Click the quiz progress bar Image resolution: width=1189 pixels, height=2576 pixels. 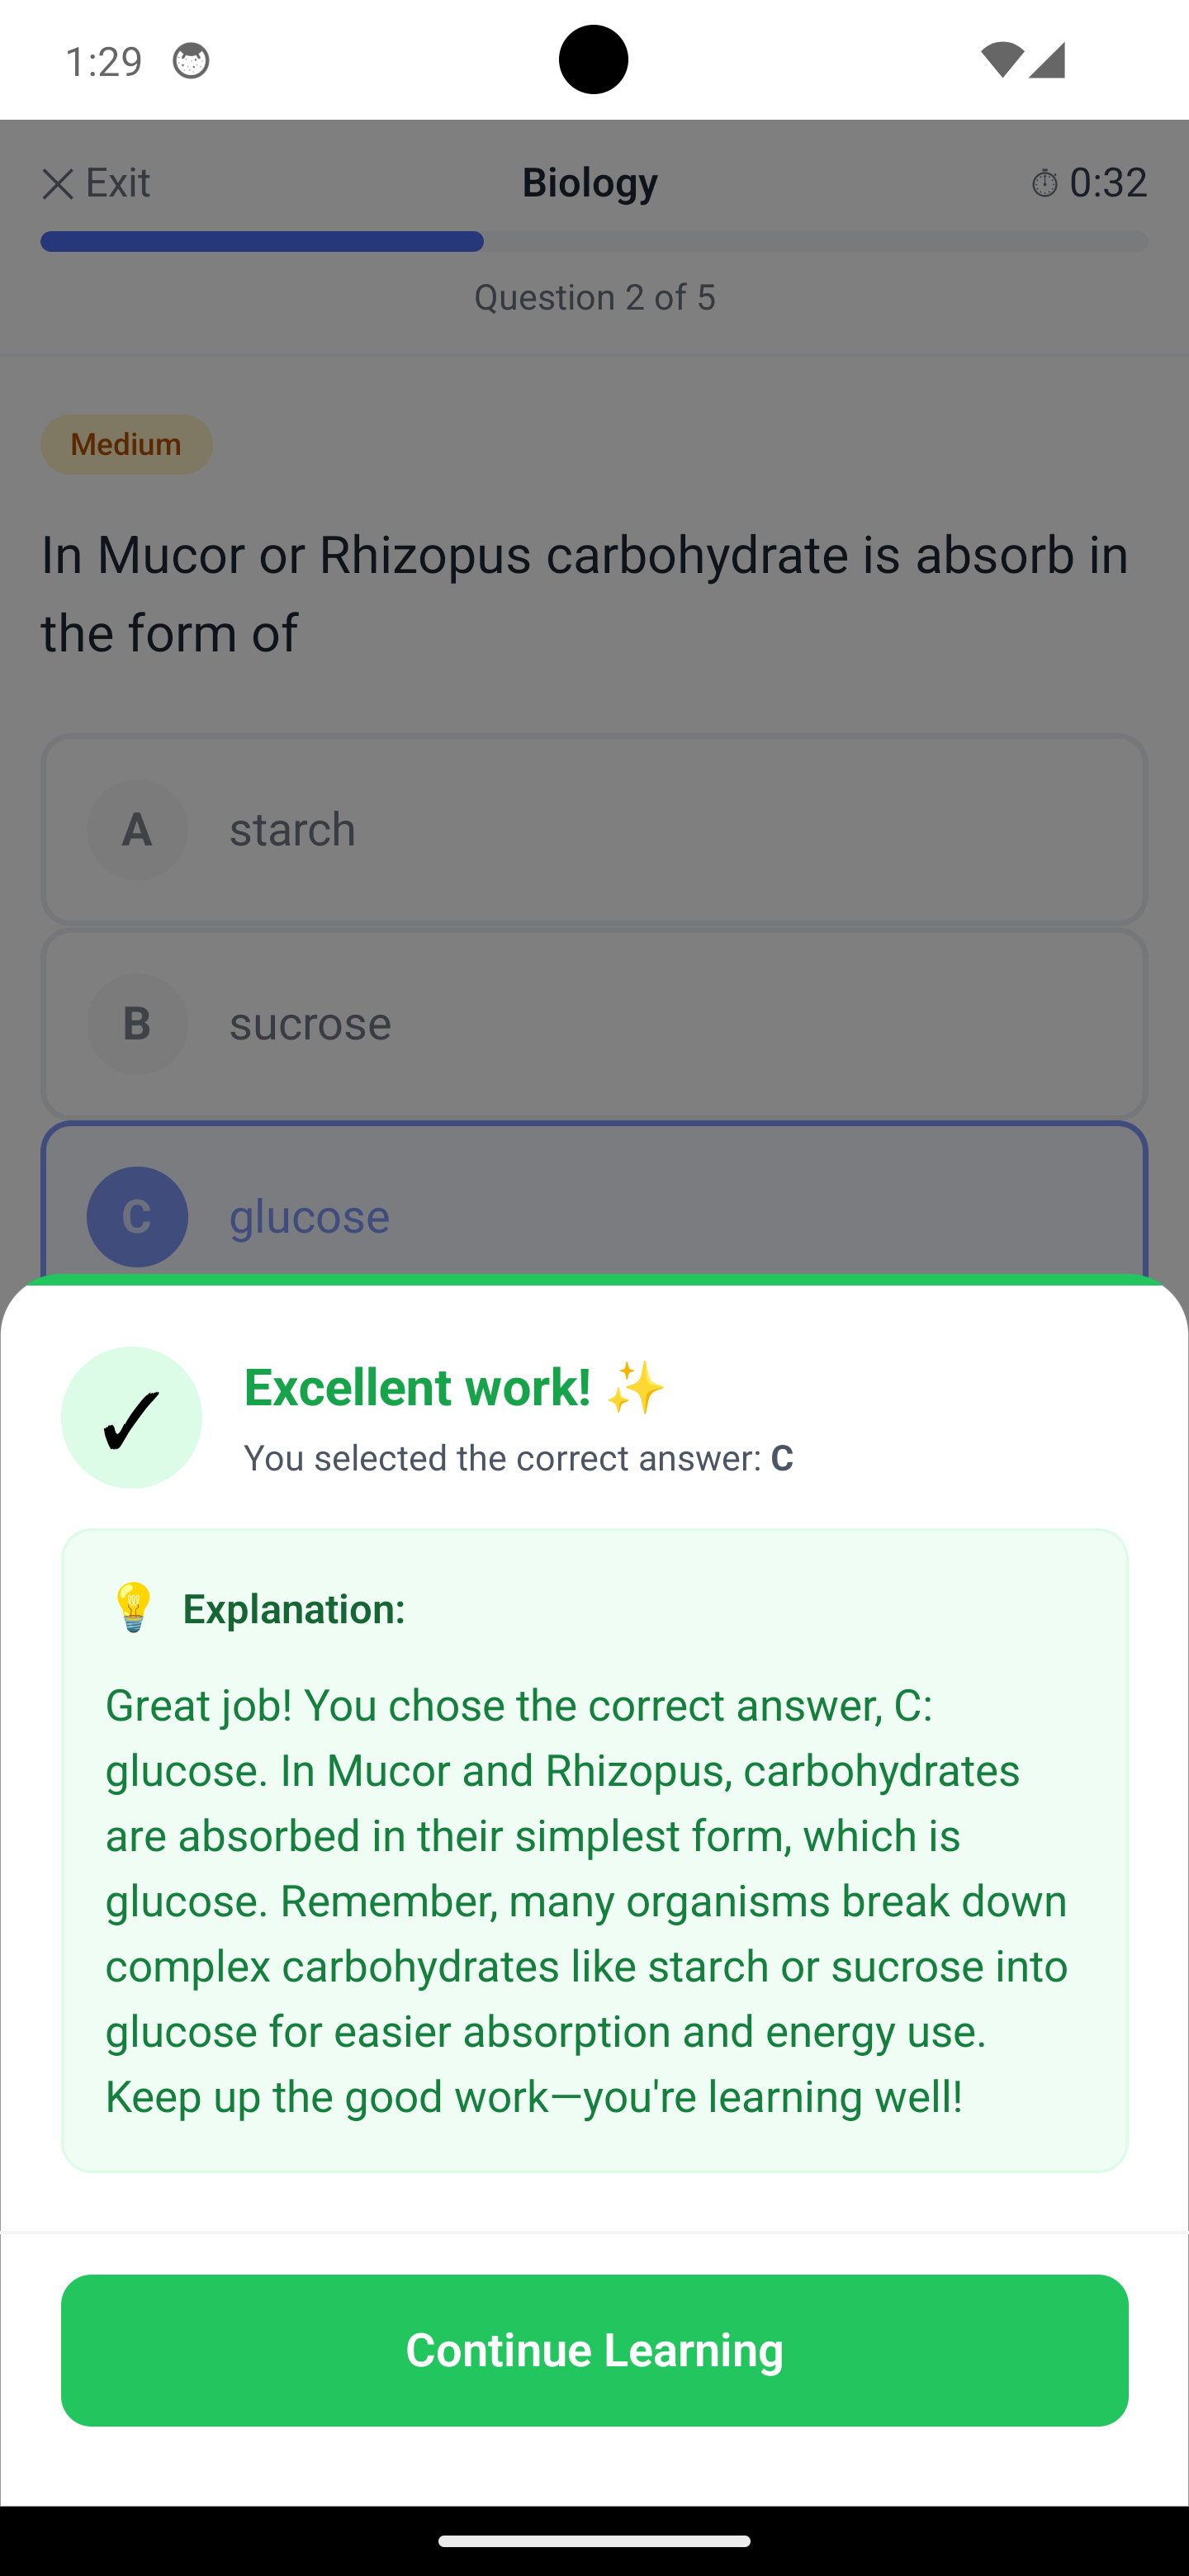tap(594, 240)
